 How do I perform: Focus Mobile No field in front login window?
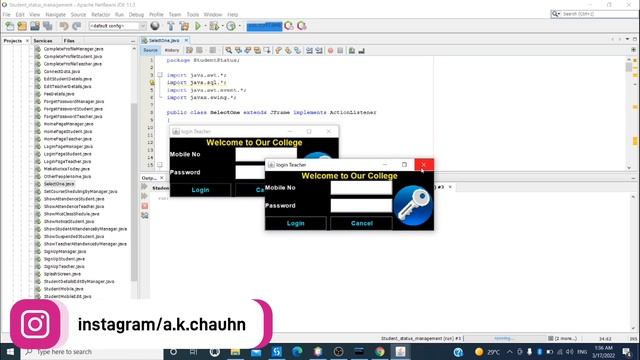(361, 188)
